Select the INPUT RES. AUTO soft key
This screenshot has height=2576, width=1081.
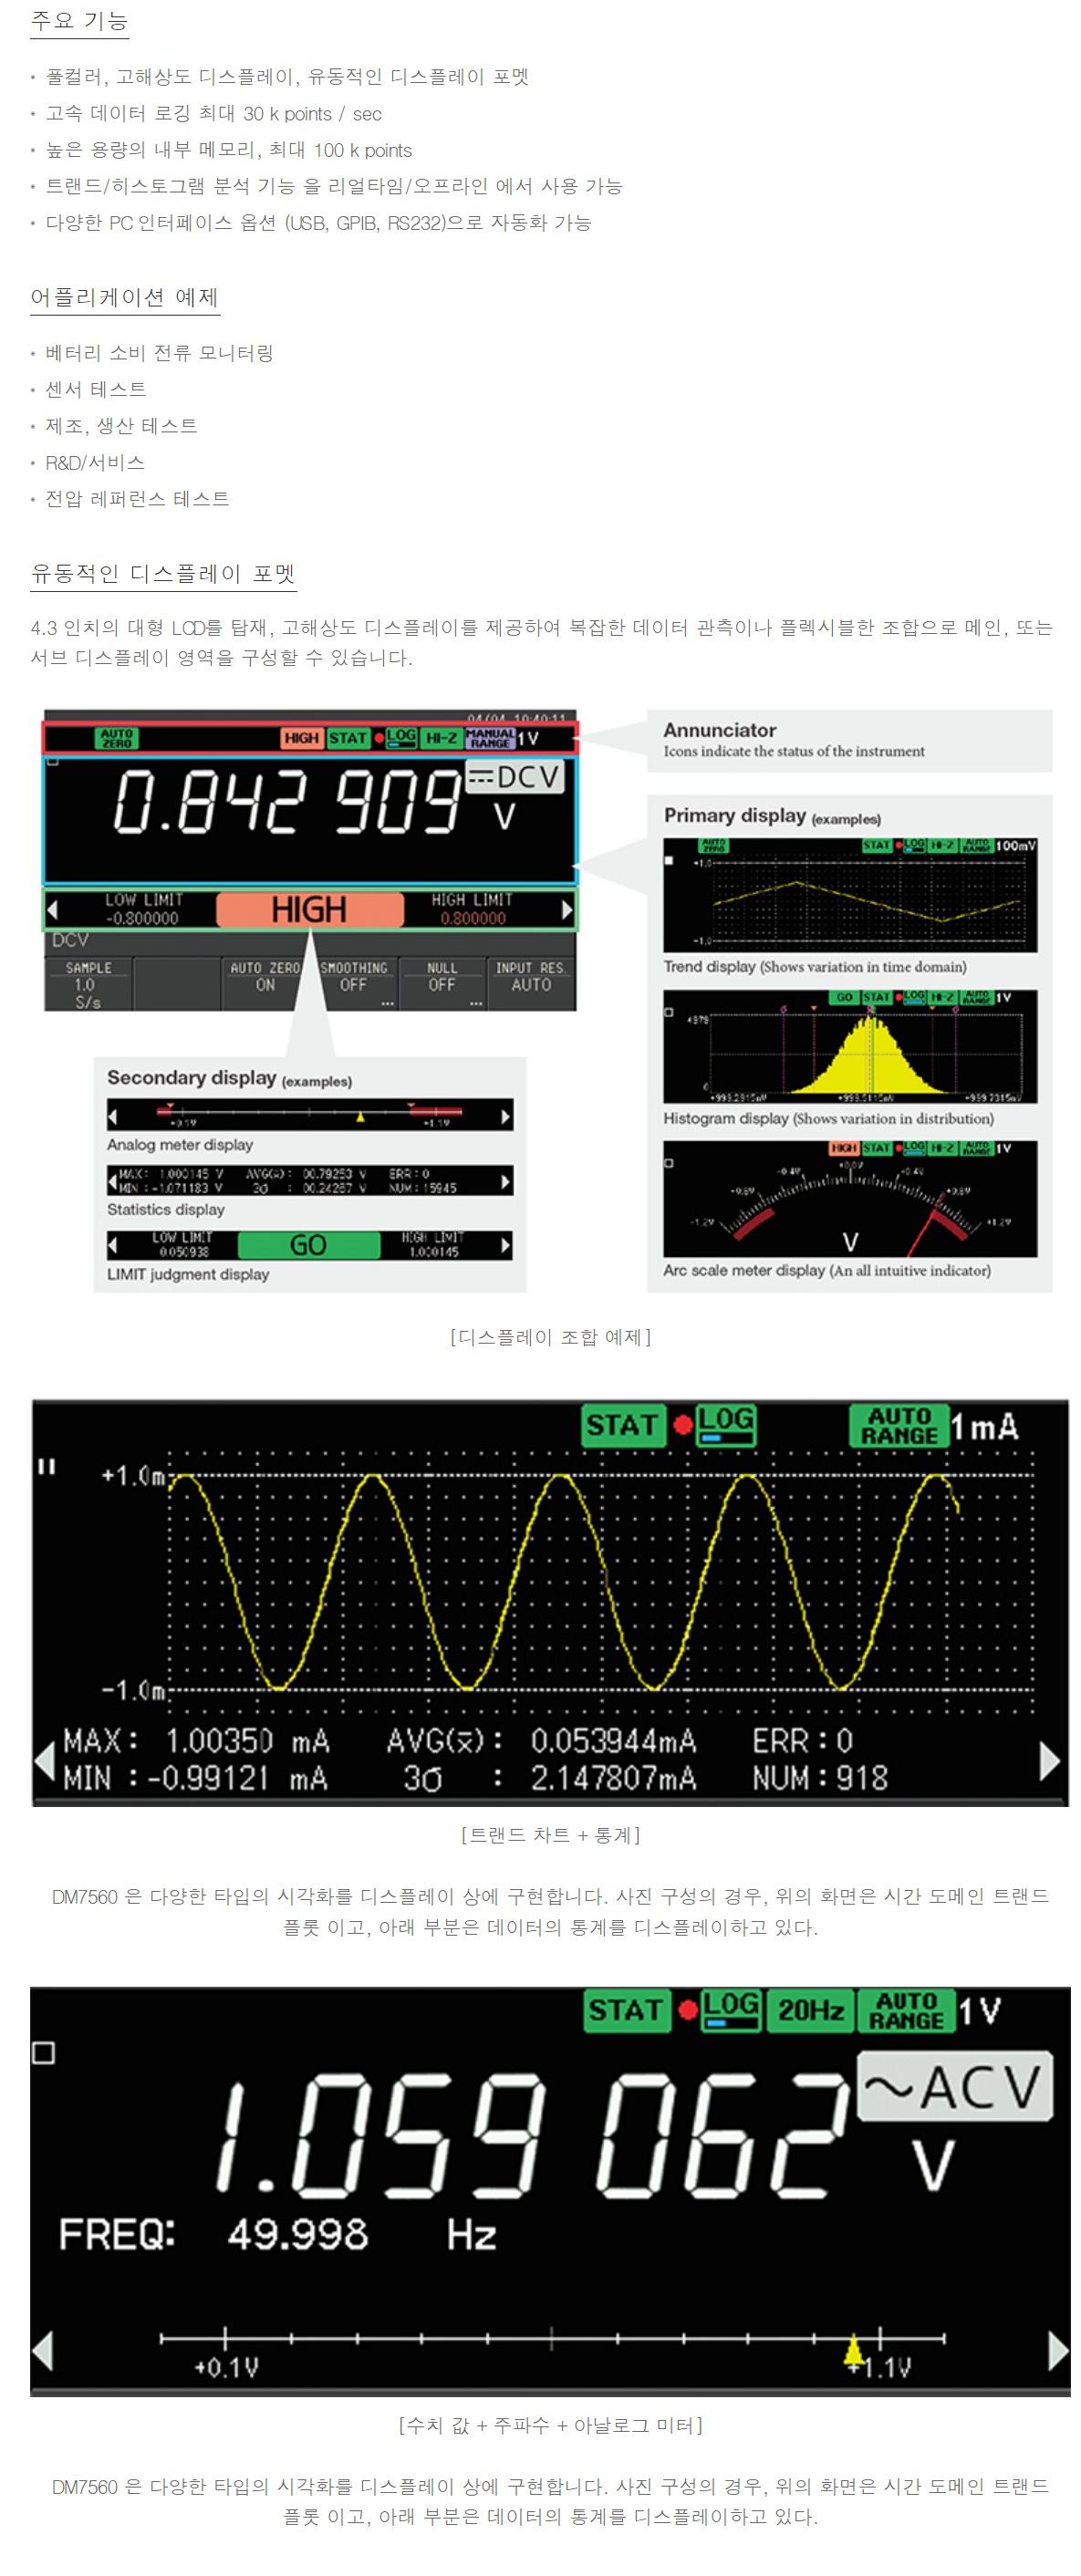click(531, 978)
